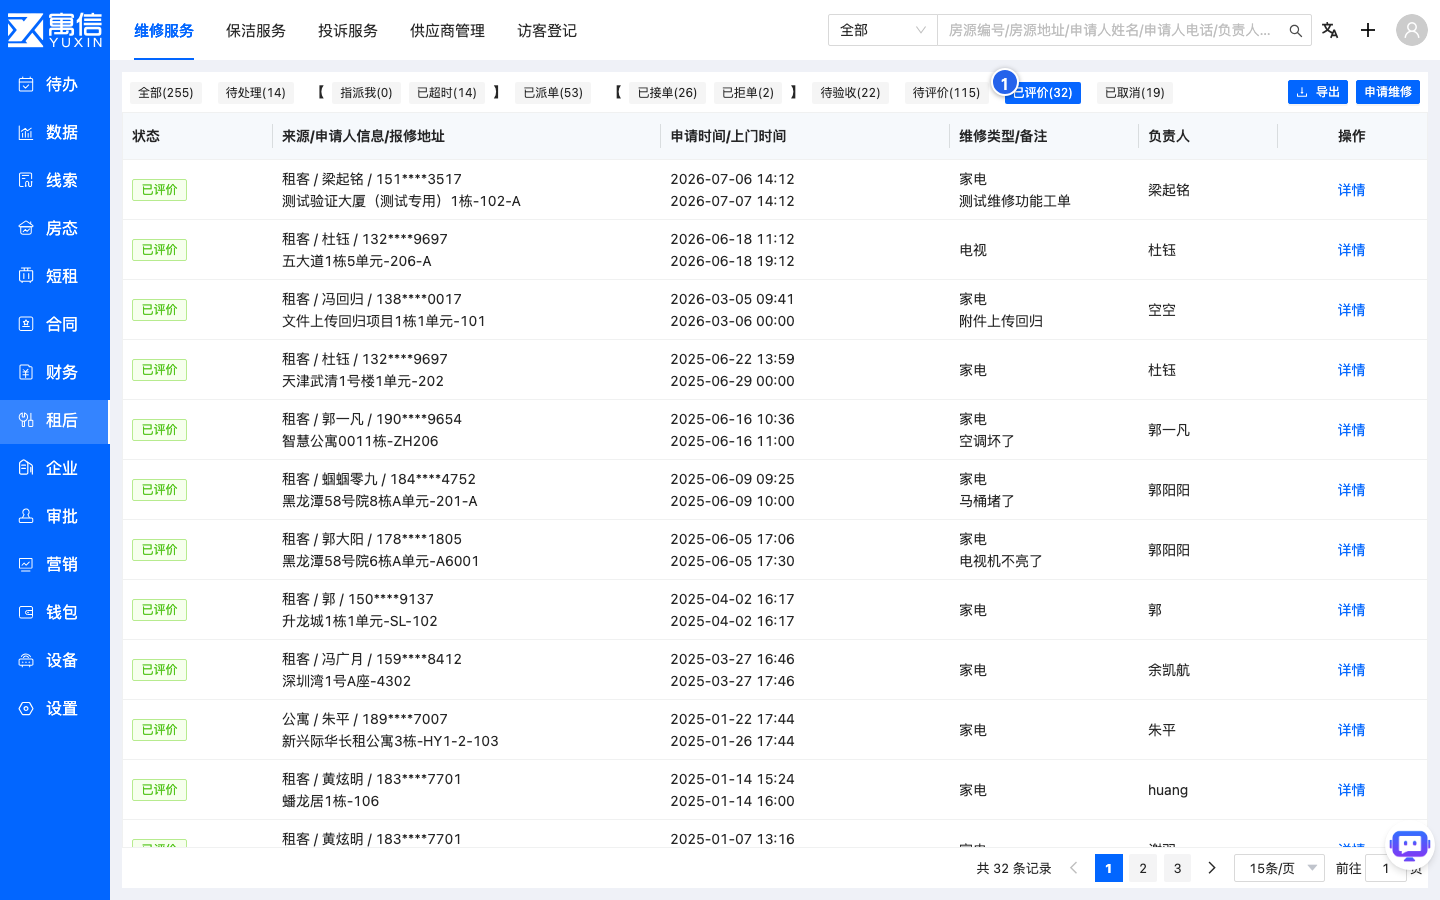Click 已评价 badge in 郭大阳 row
1440x900 pixels.
click(159, 550)
